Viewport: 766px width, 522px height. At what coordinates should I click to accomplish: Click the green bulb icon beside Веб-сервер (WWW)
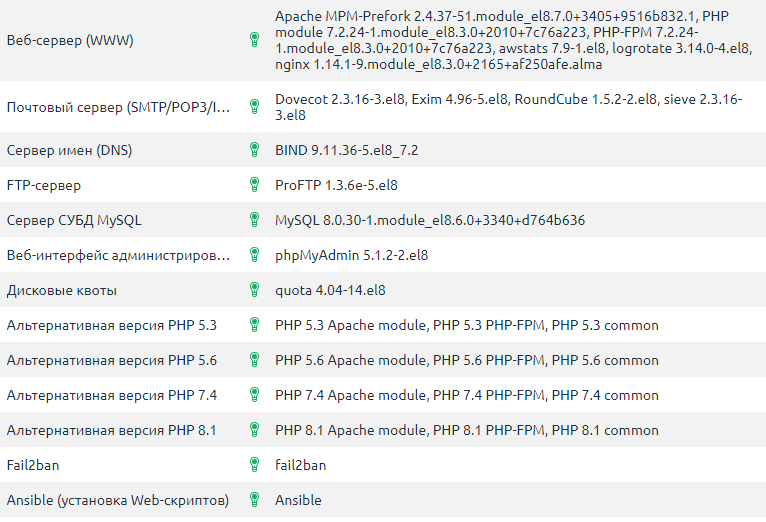click(254, 40)
